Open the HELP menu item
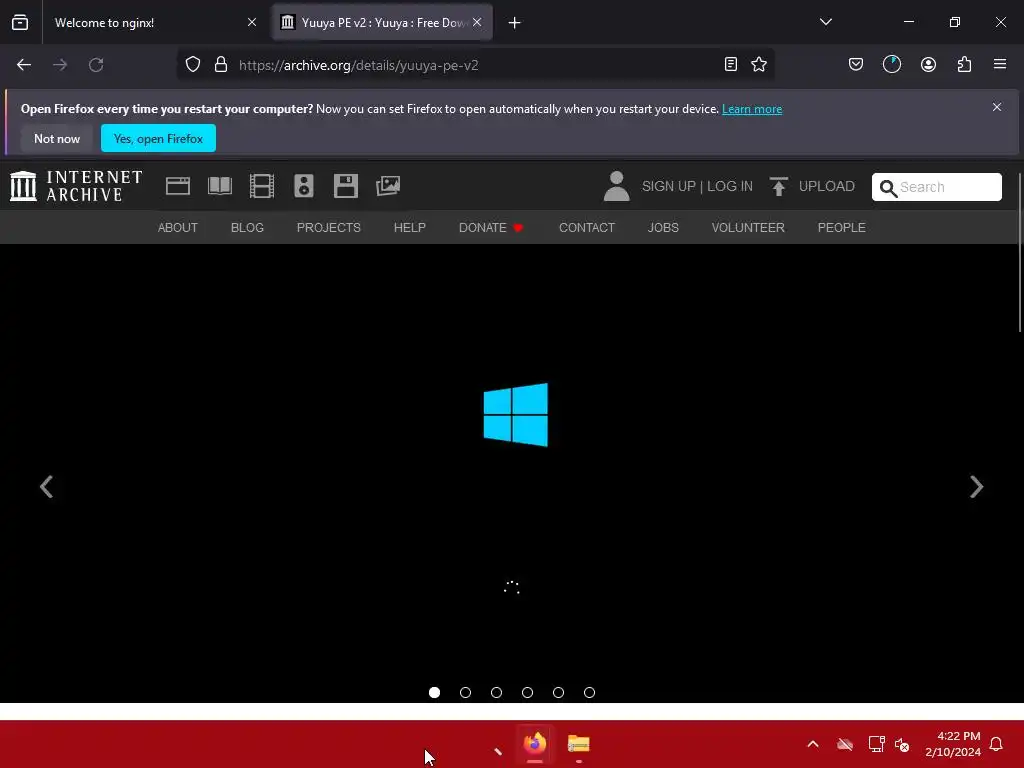The height and width of the screenshot is (768, 1024). (x=409, y=227)
